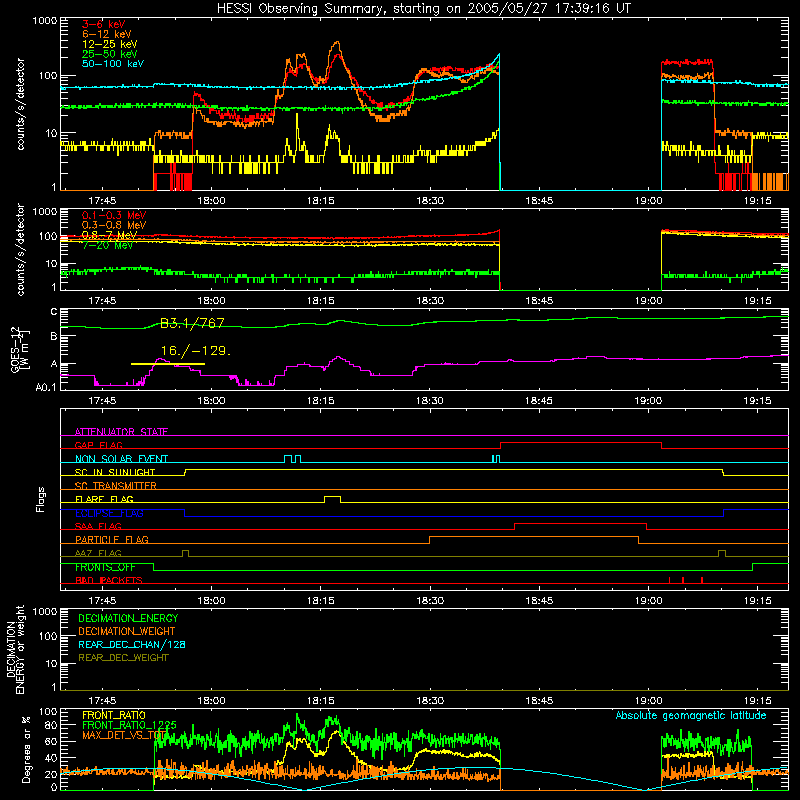Click the 0.3-0.8 MeV legend label

click(x=114, y=225)
